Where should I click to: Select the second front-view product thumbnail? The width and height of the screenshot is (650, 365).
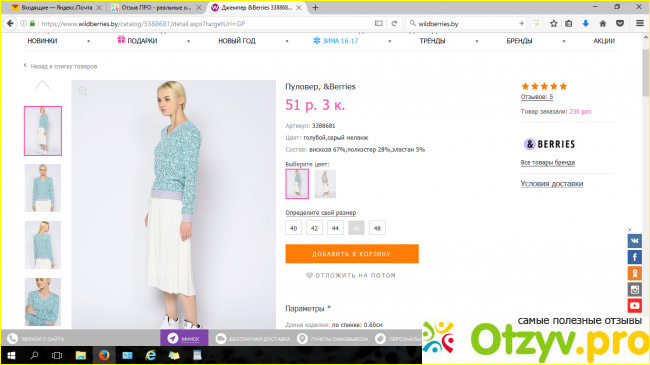(x=43, y=188)
